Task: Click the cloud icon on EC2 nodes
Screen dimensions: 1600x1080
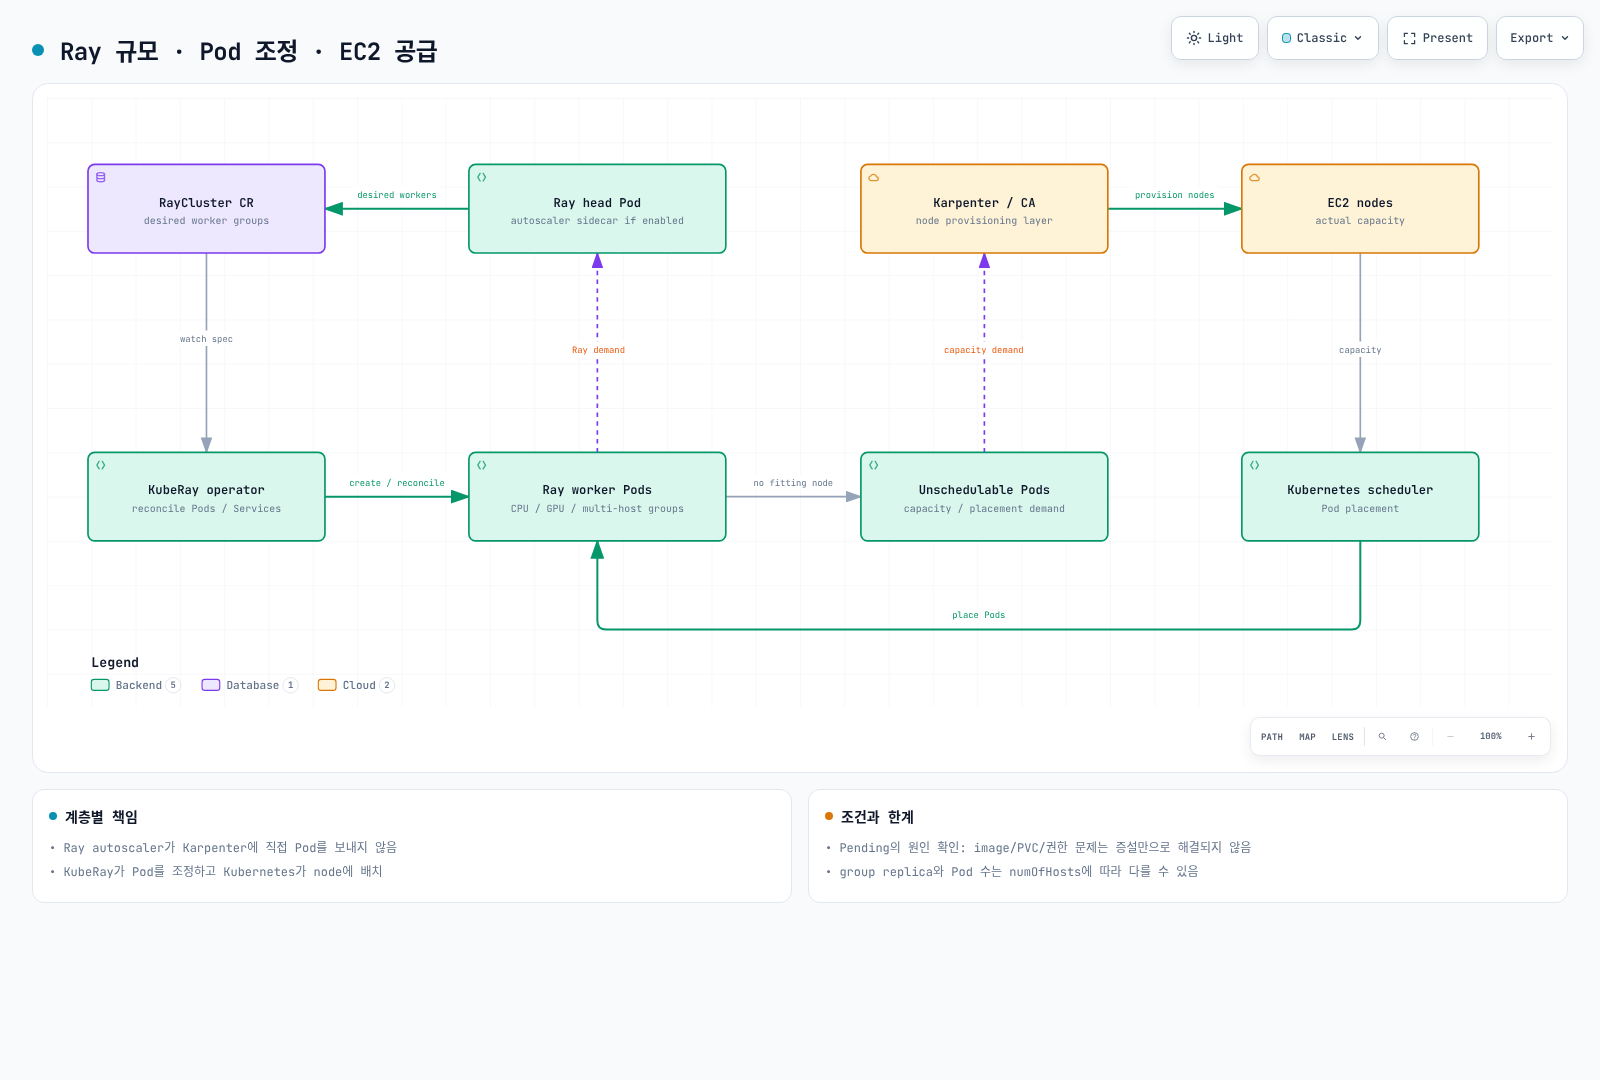Action: click(1255, 177)
